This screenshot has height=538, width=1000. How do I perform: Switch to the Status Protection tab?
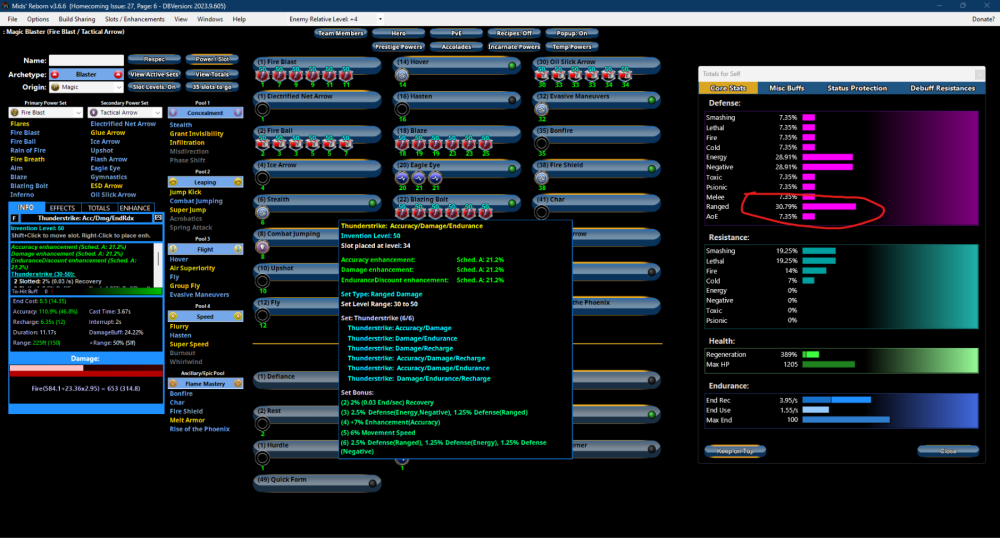pos(857,88)
